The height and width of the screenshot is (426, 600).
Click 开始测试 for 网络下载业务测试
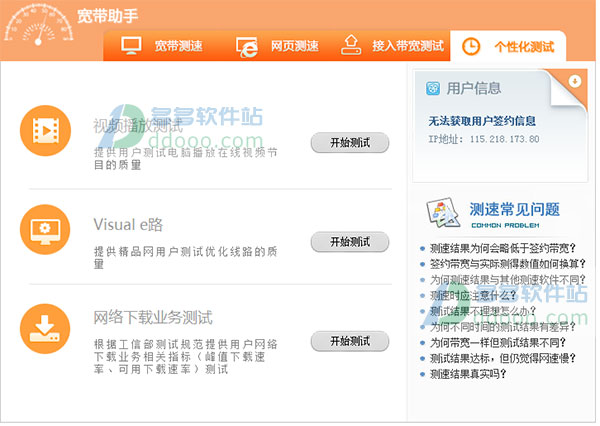pos(350,341)
